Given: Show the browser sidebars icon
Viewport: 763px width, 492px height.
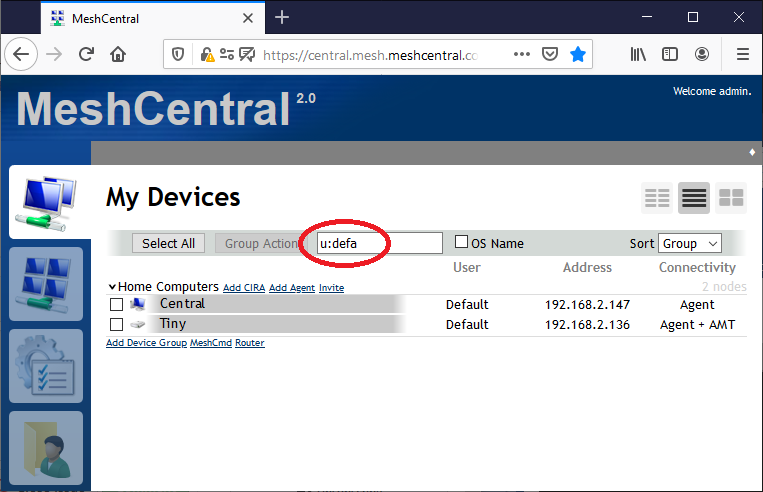Looking at the screenshot, I should pos(670,54).
